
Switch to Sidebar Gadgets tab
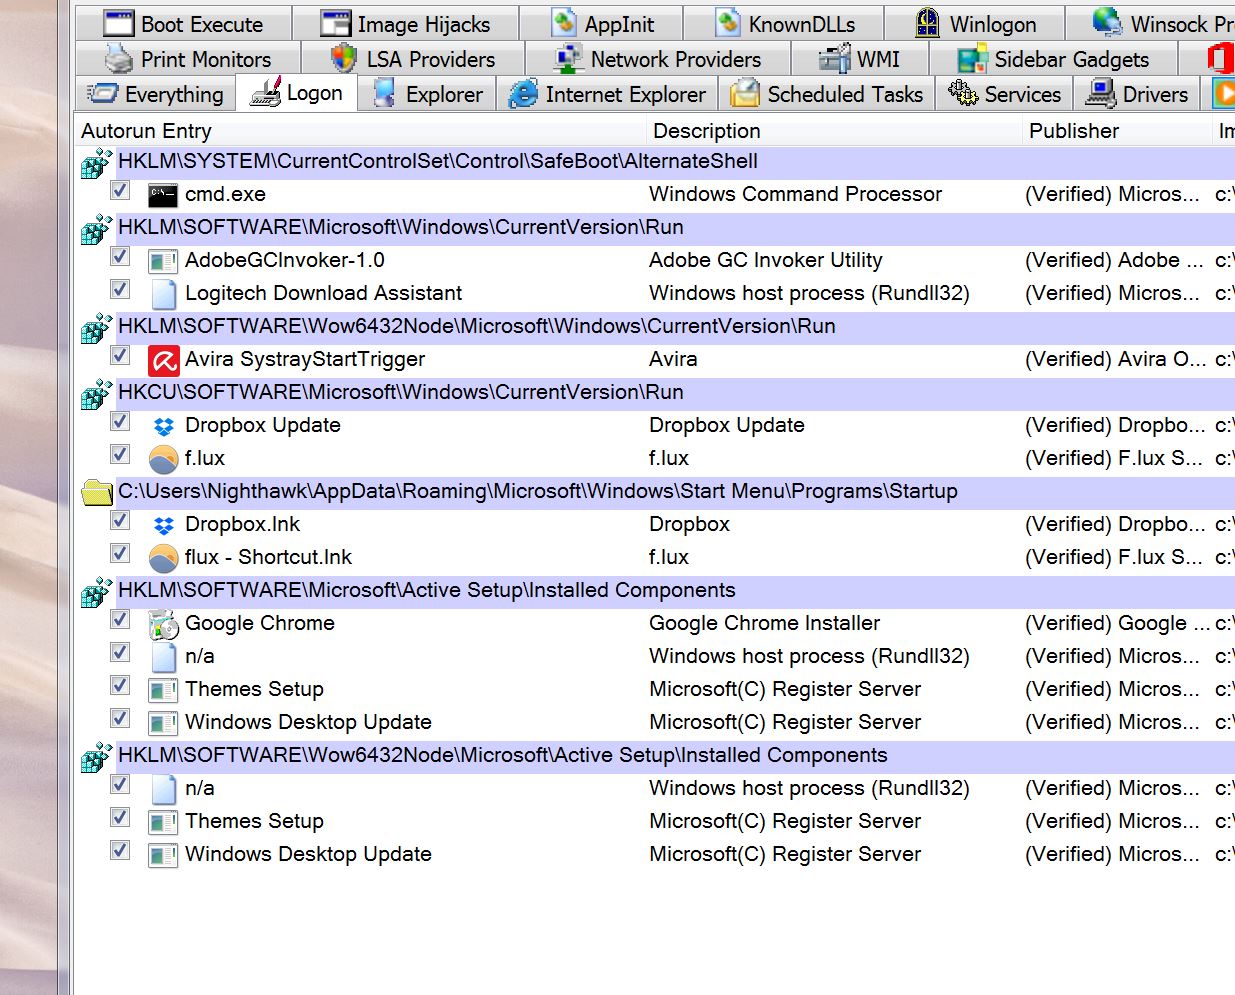pos(1054,59)
